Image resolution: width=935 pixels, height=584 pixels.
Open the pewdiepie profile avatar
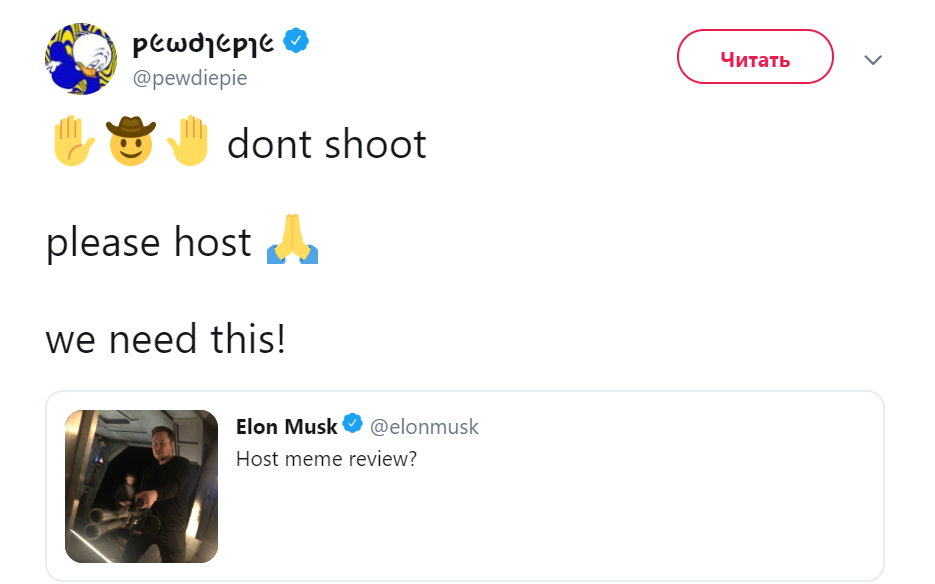tap(81, 59)
